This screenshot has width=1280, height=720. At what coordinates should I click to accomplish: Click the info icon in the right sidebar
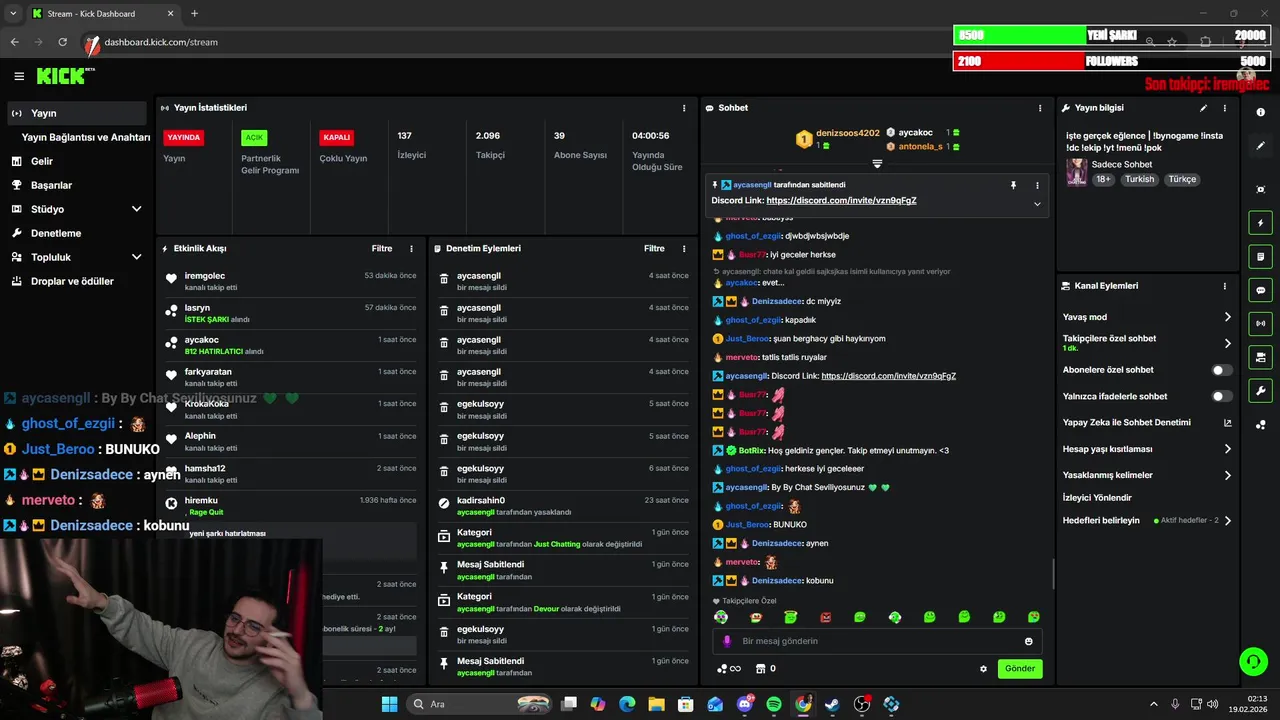pyautogui.click(x=1260, y=112)
